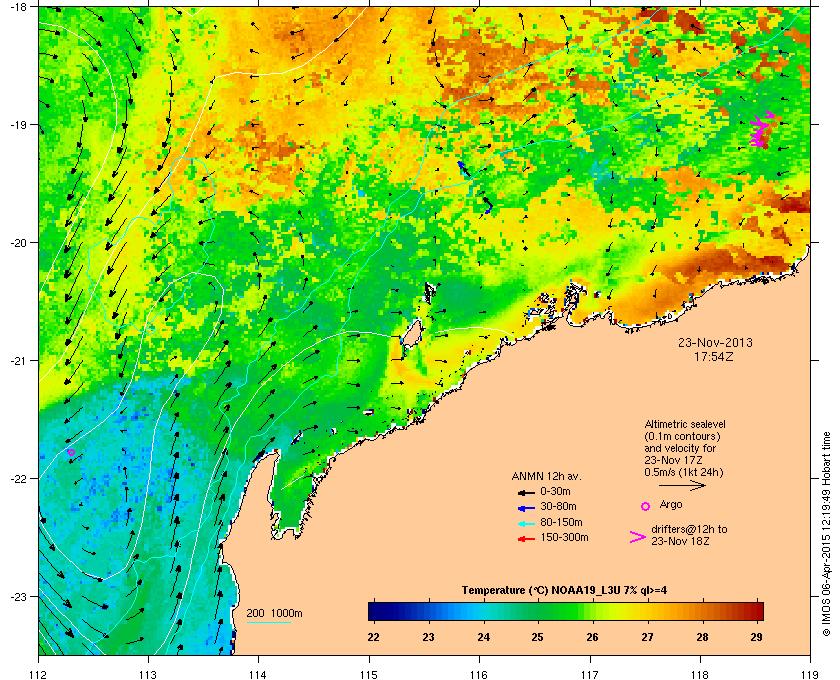The image size is (840, 680).
Task: Click the '30-80m' depth label
Action: [x=558, y=506]
